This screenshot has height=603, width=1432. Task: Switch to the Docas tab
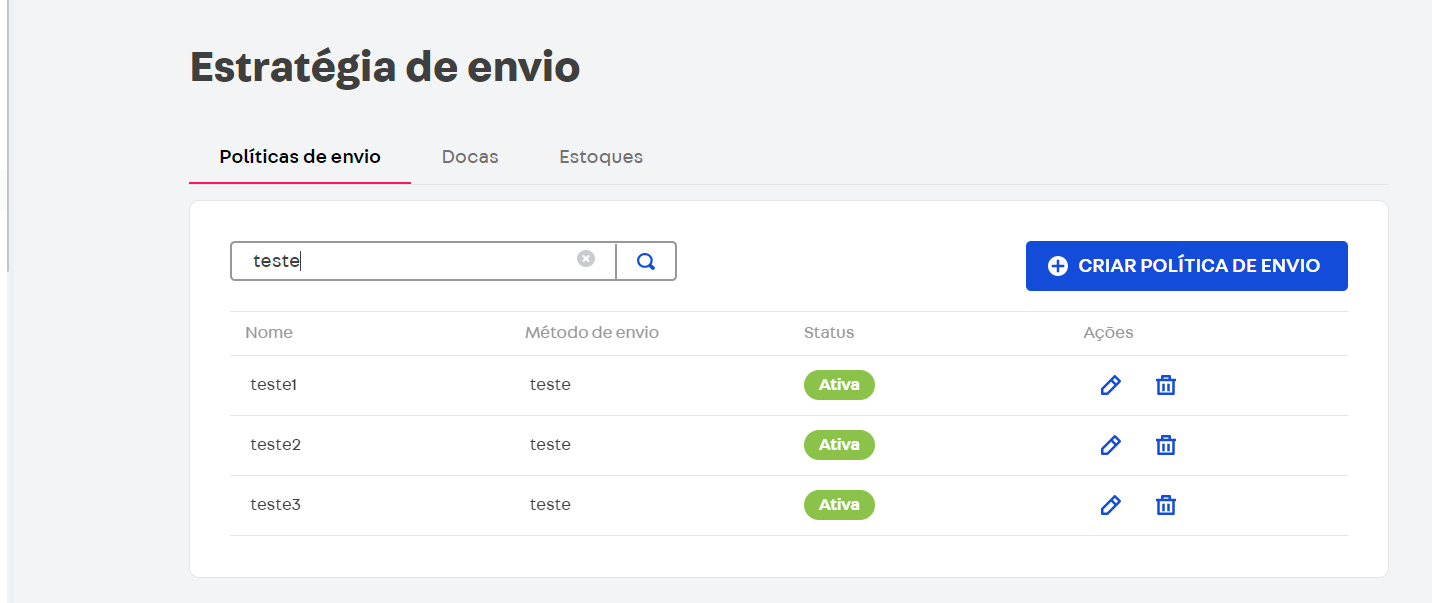pos(470,157)
